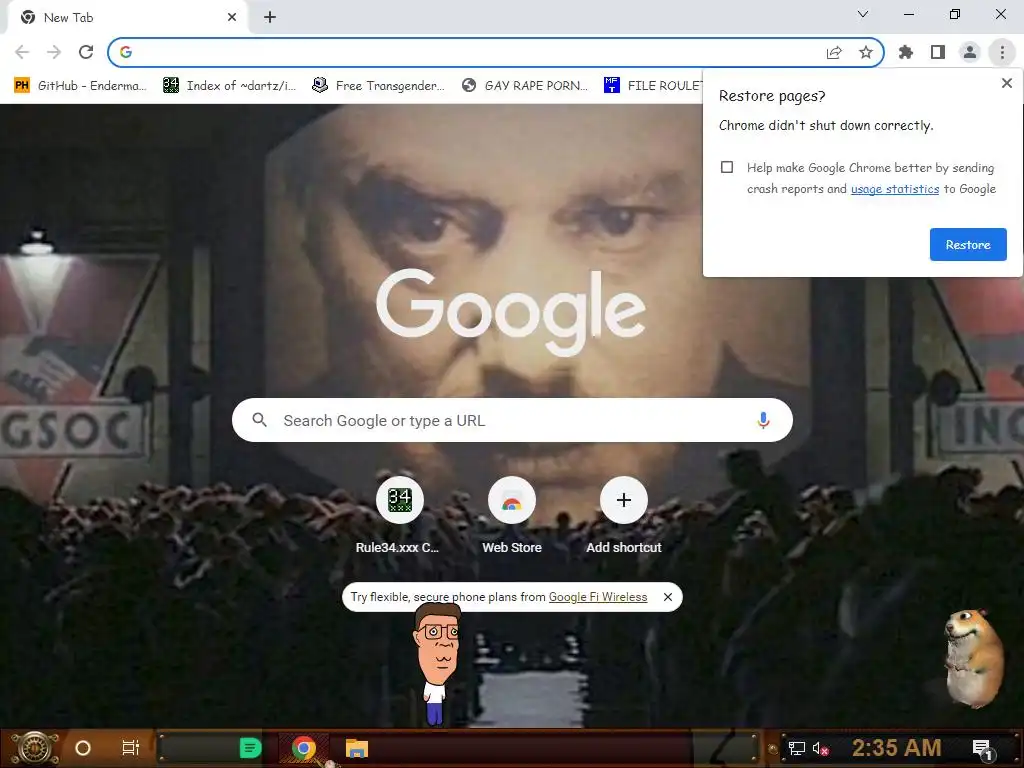The height and width of the screenshot is (768, 1024).
Task: Open the Extensions puzzle-piece menu
Action: tap(906, 52)
